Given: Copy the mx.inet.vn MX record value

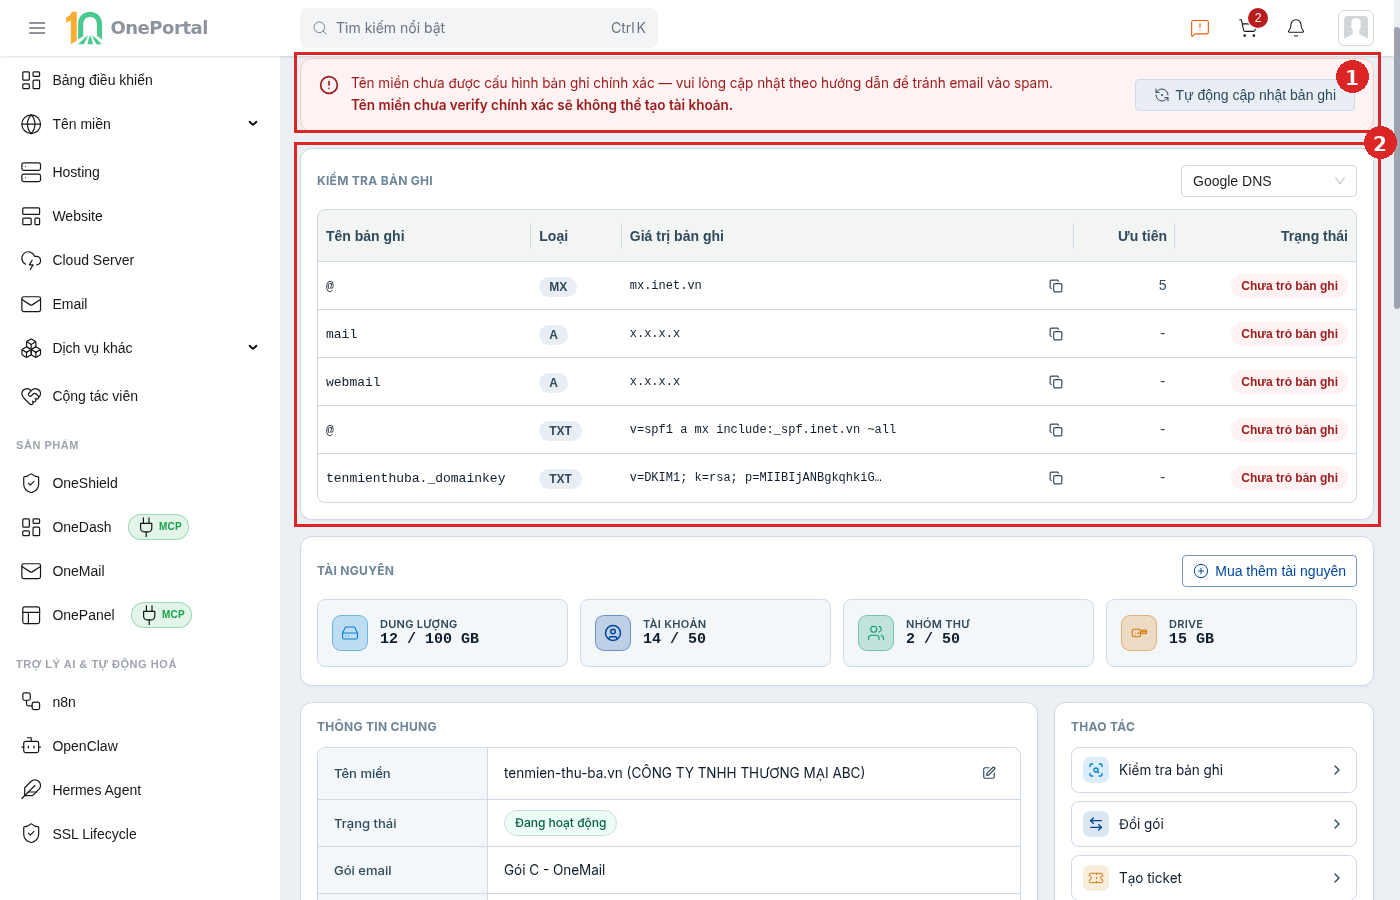Looking at the screenshot, I should [1055, 286].
